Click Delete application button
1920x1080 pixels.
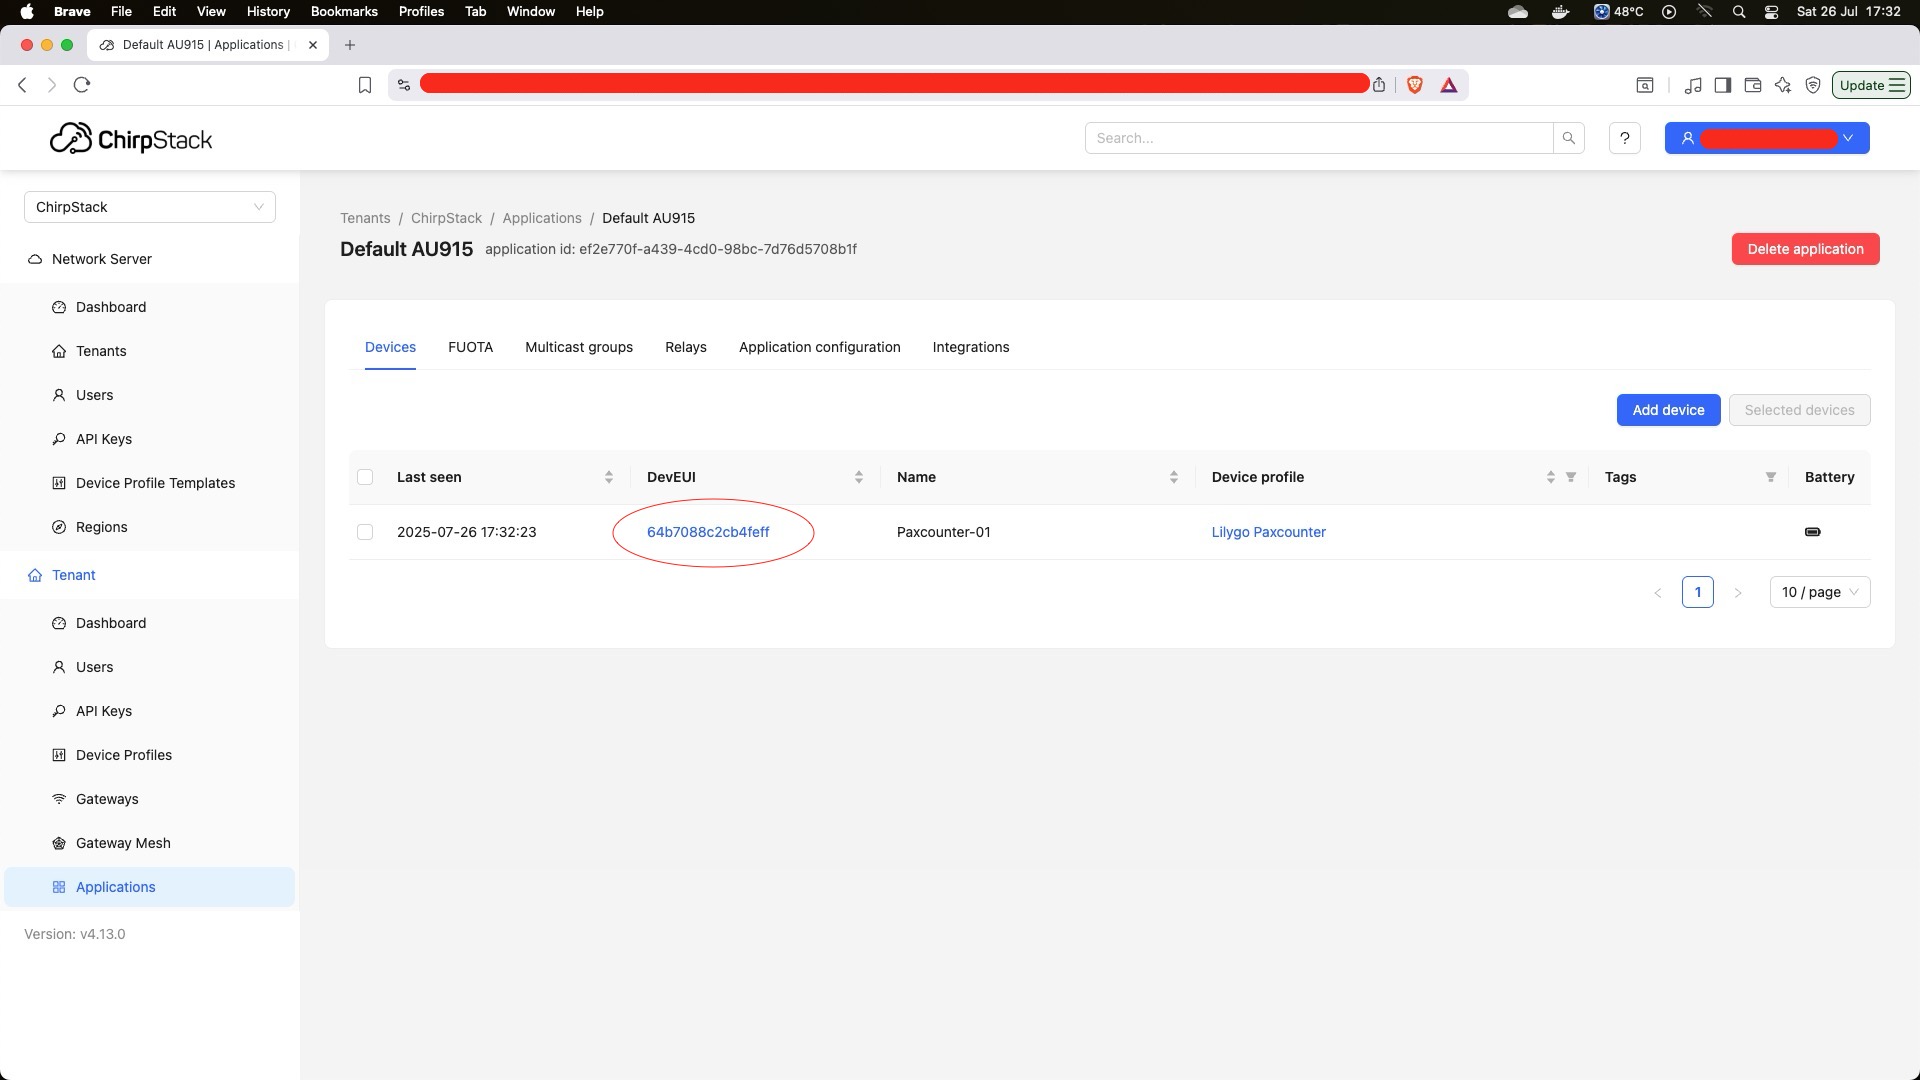(1804, 249)
